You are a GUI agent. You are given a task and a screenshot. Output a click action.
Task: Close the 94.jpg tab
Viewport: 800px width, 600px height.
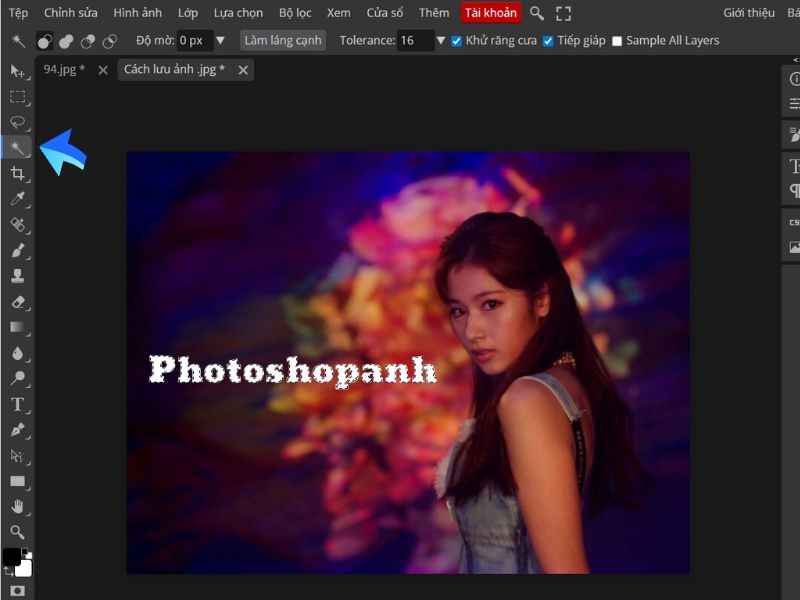pyautogui.click(x=103, y=70)
